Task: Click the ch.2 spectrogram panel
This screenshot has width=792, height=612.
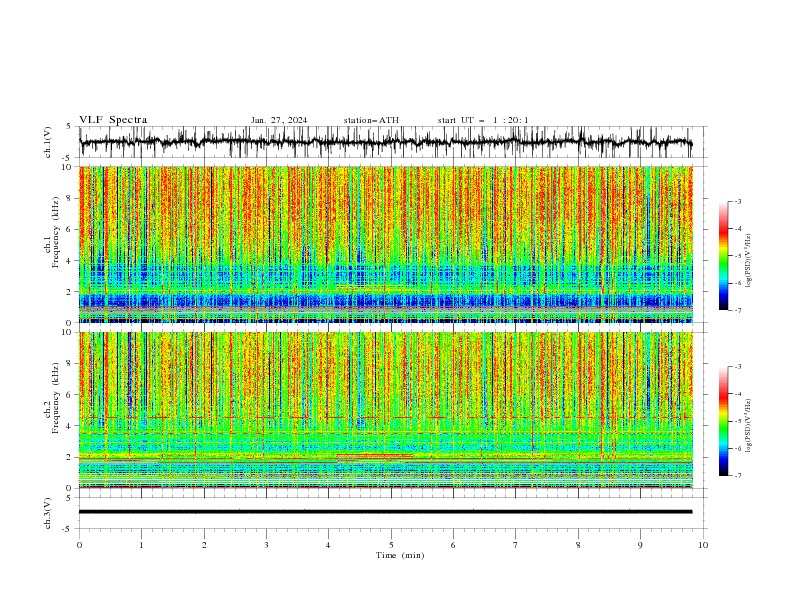Action: 385,410
